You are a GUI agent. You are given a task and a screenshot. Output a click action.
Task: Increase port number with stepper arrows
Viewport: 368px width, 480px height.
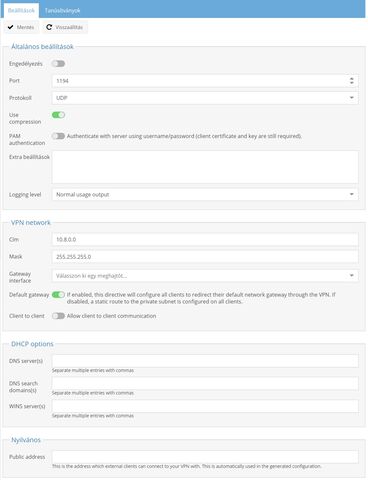[352, 79]
